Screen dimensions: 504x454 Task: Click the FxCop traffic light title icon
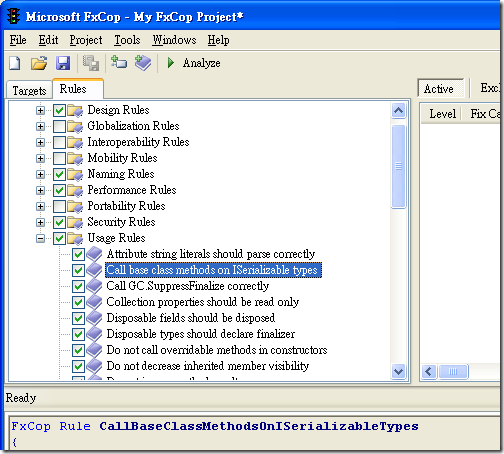point(14,16)
